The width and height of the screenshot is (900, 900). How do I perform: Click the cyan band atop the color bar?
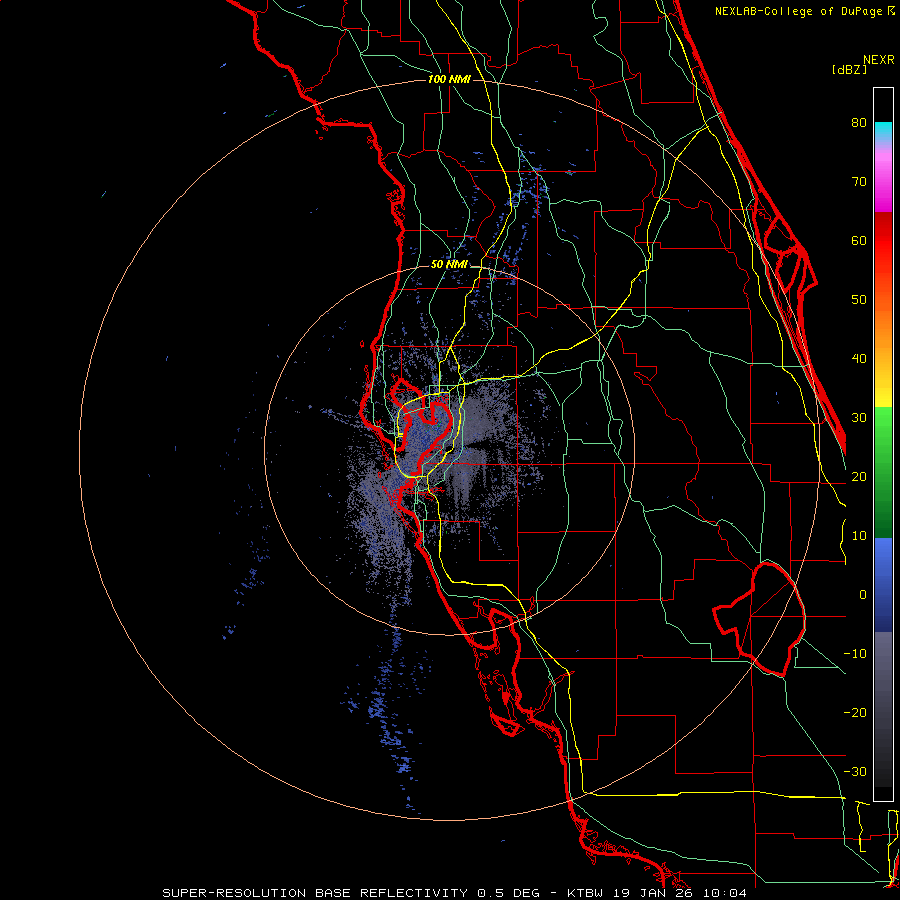coord(883,131)
